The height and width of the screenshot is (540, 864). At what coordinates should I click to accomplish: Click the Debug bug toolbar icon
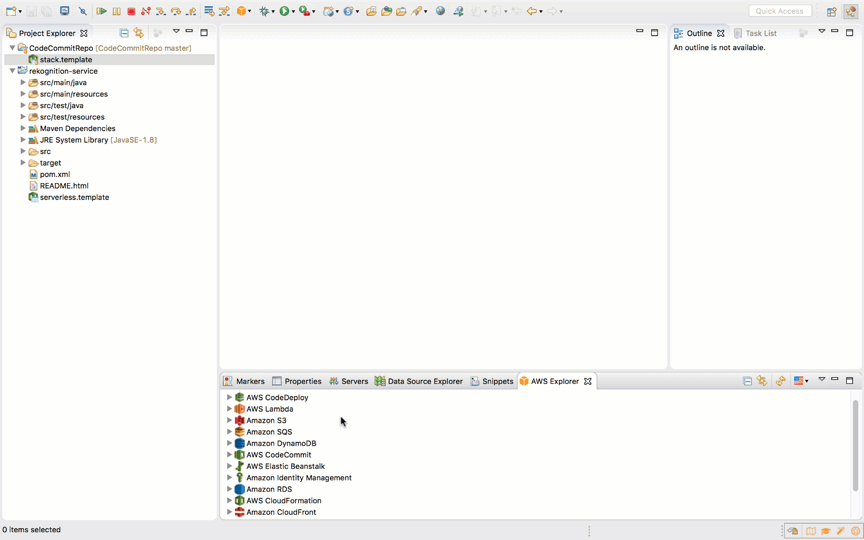point(264,11)
